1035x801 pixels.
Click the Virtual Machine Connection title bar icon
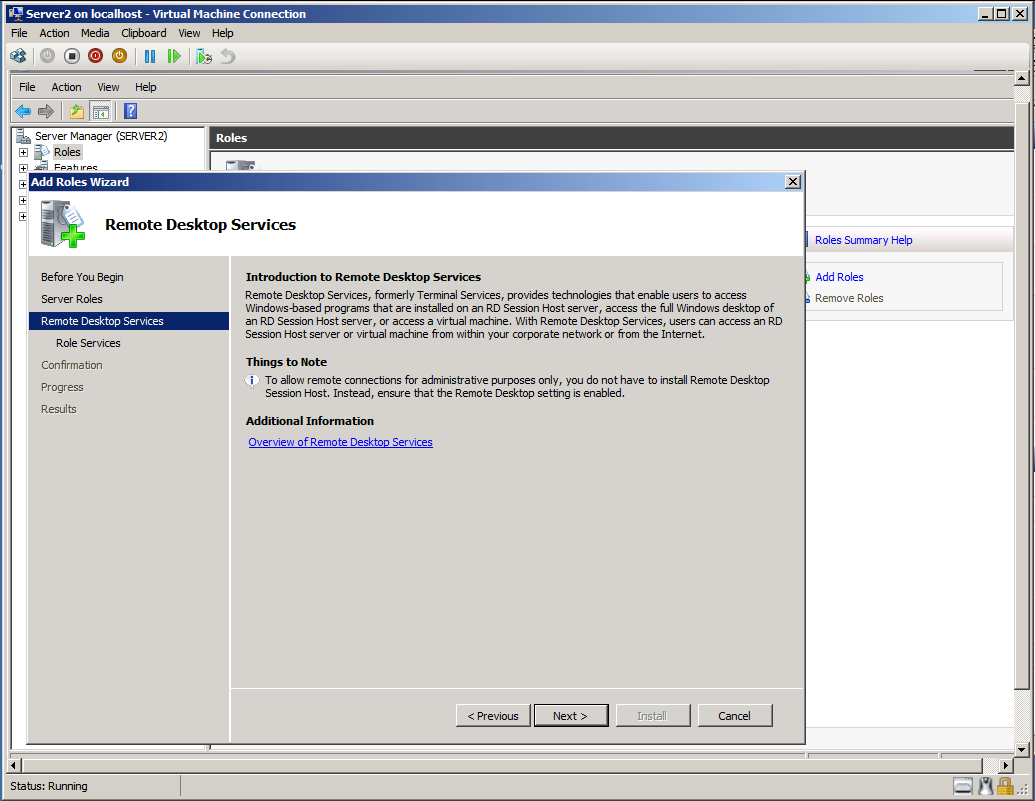coord(15,14)
